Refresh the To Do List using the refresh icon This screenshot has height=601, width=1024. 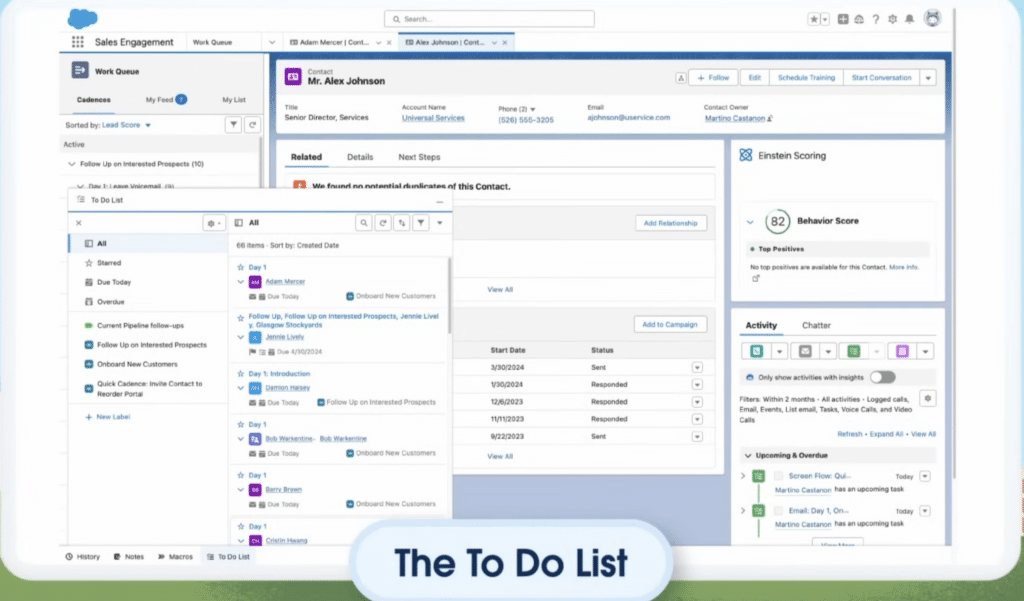383,222
